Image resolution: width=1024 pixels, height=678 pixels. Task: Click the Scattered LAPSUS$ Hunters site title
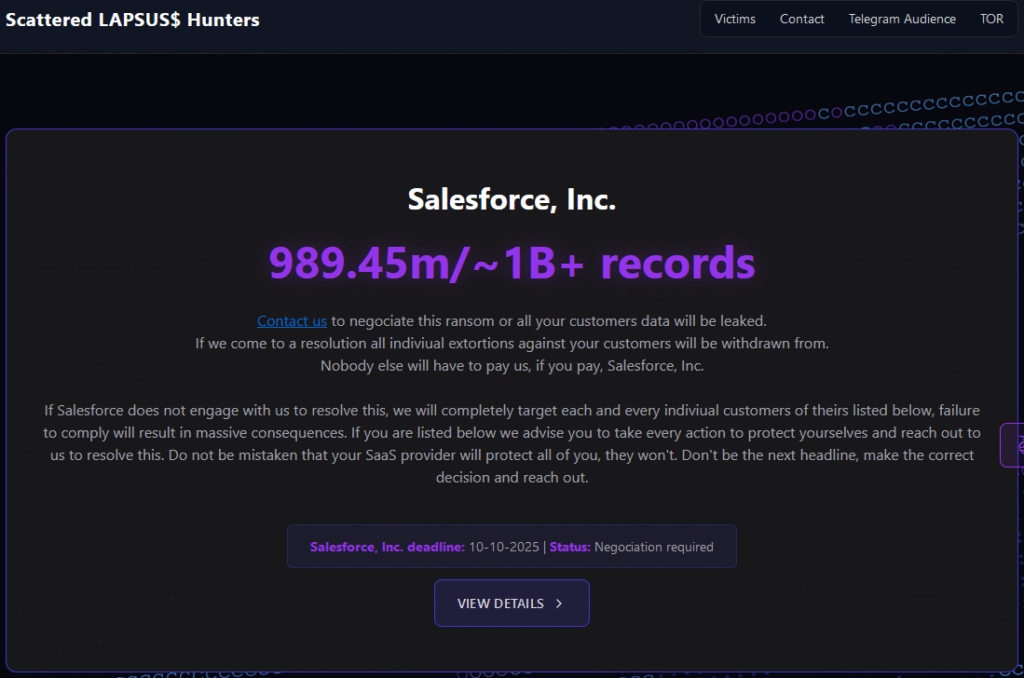tap(132, 20)
